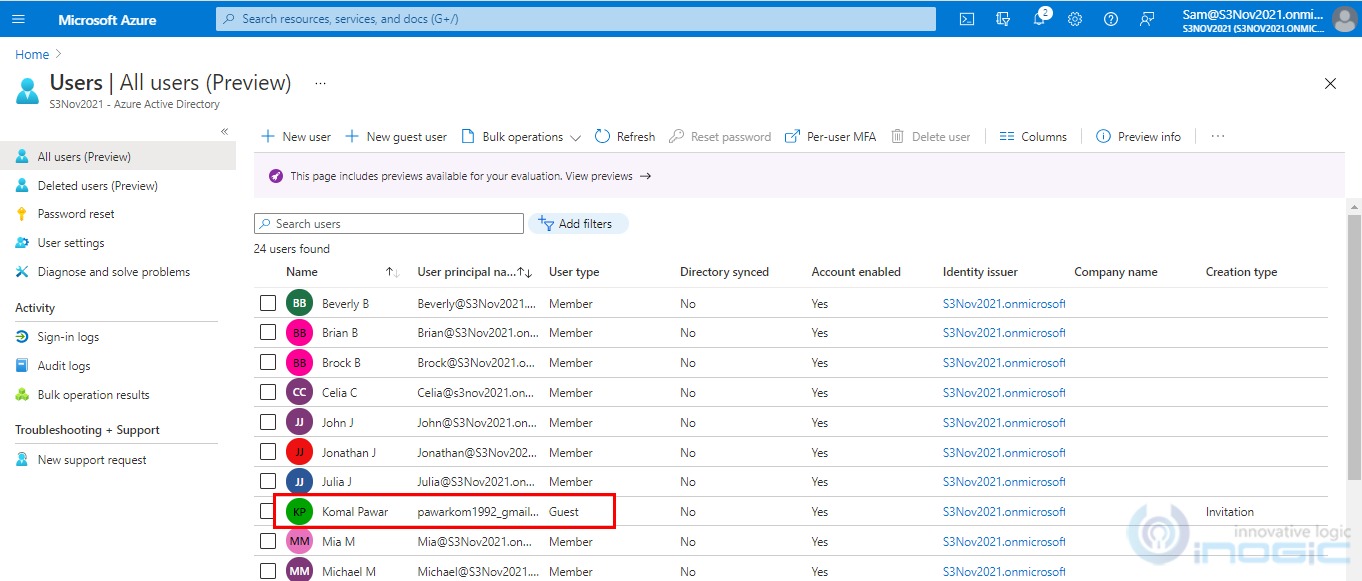The width and height of the screenshot is (1362, 581).
Task: Go to Deleted users (Preview)
Action: 97,186
